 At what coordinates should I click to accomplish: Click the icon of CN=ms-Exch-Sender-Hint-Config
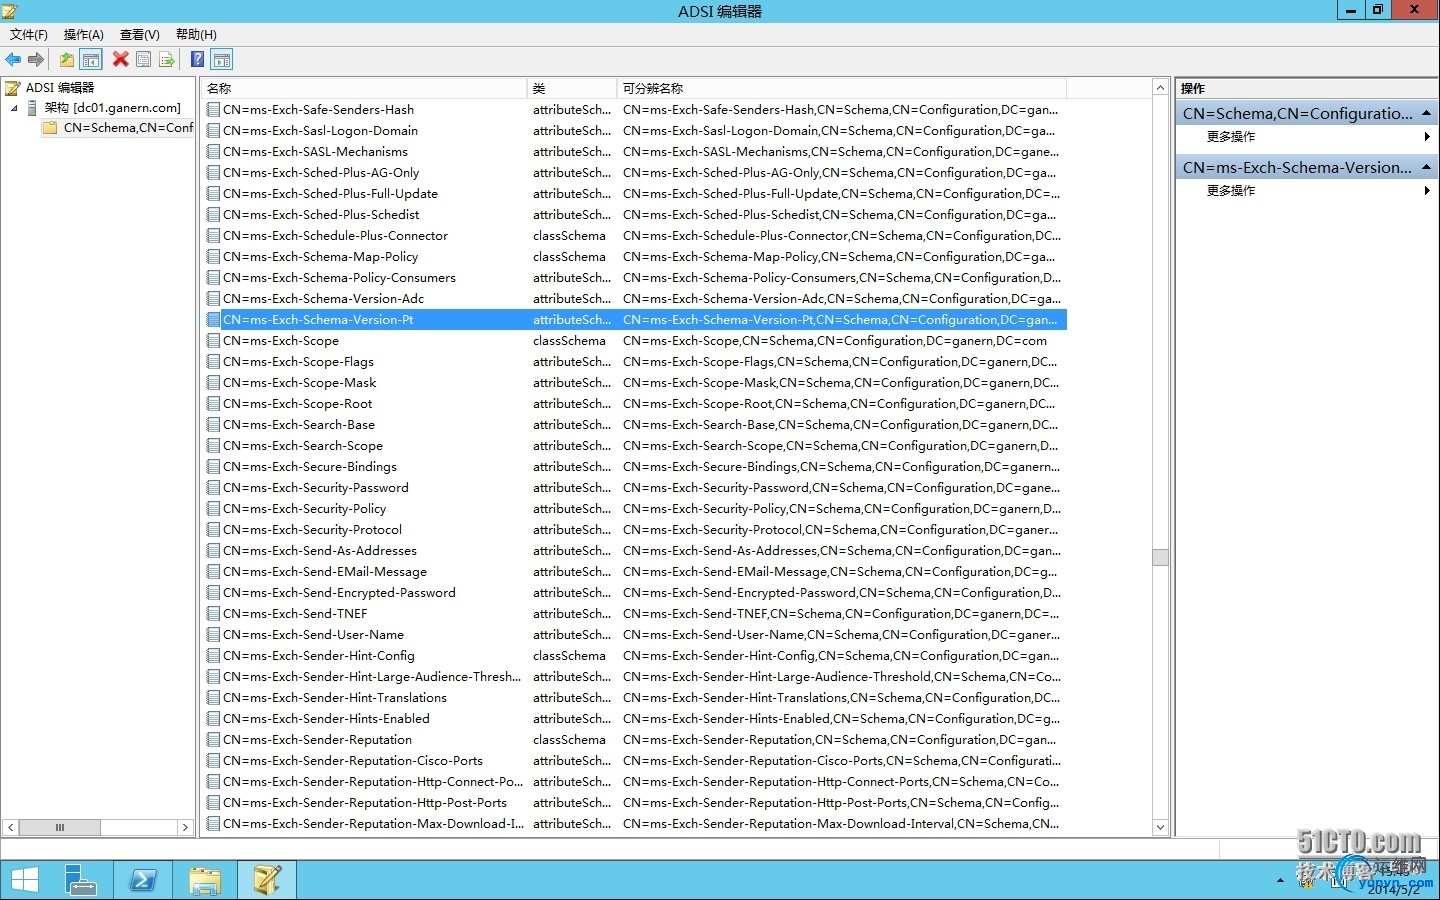(x=213, y=656)
